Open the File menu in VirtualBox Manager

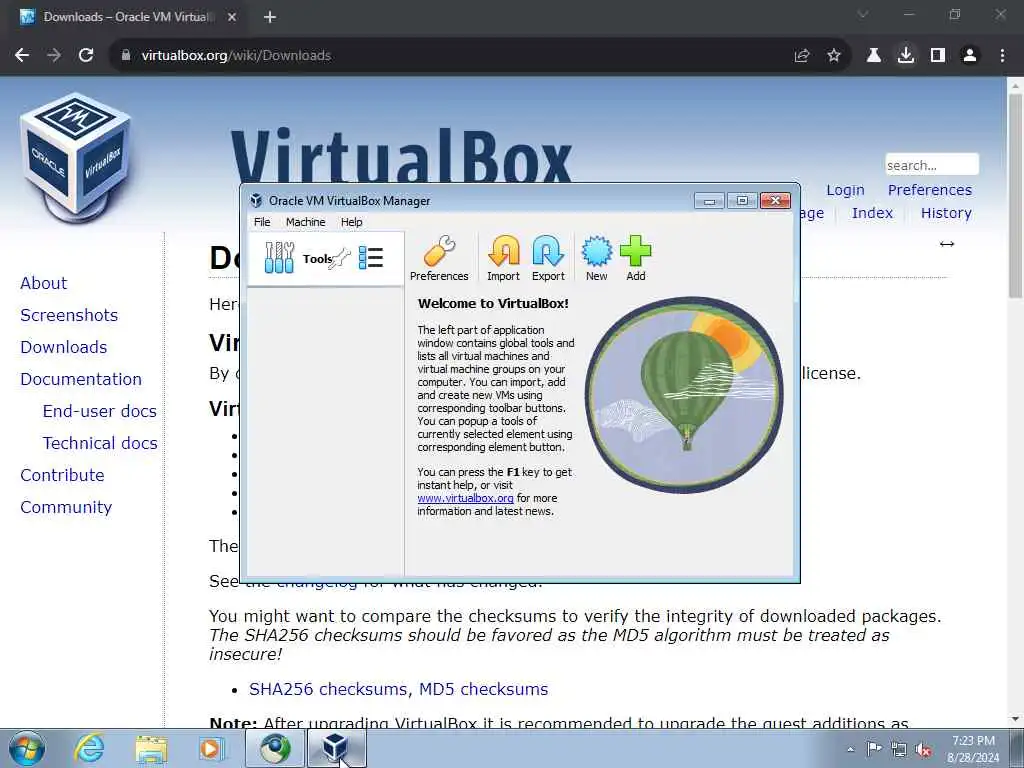tap(262, 222)
